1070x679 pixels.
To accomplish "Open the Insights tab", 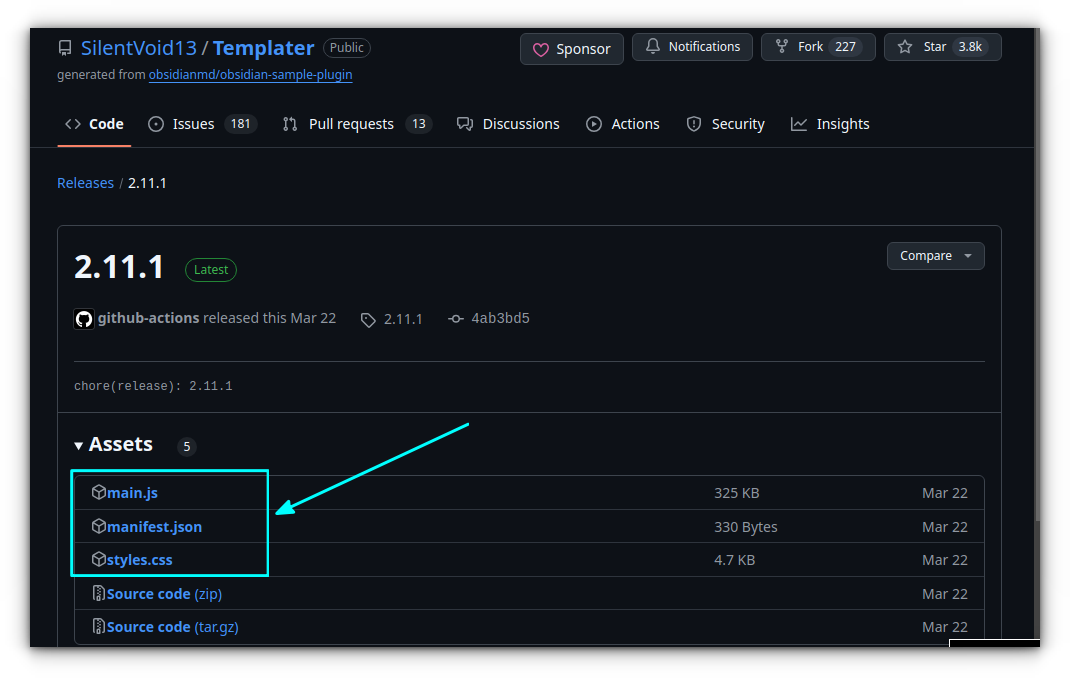I will pyautogui.click(x=842, y=124).
